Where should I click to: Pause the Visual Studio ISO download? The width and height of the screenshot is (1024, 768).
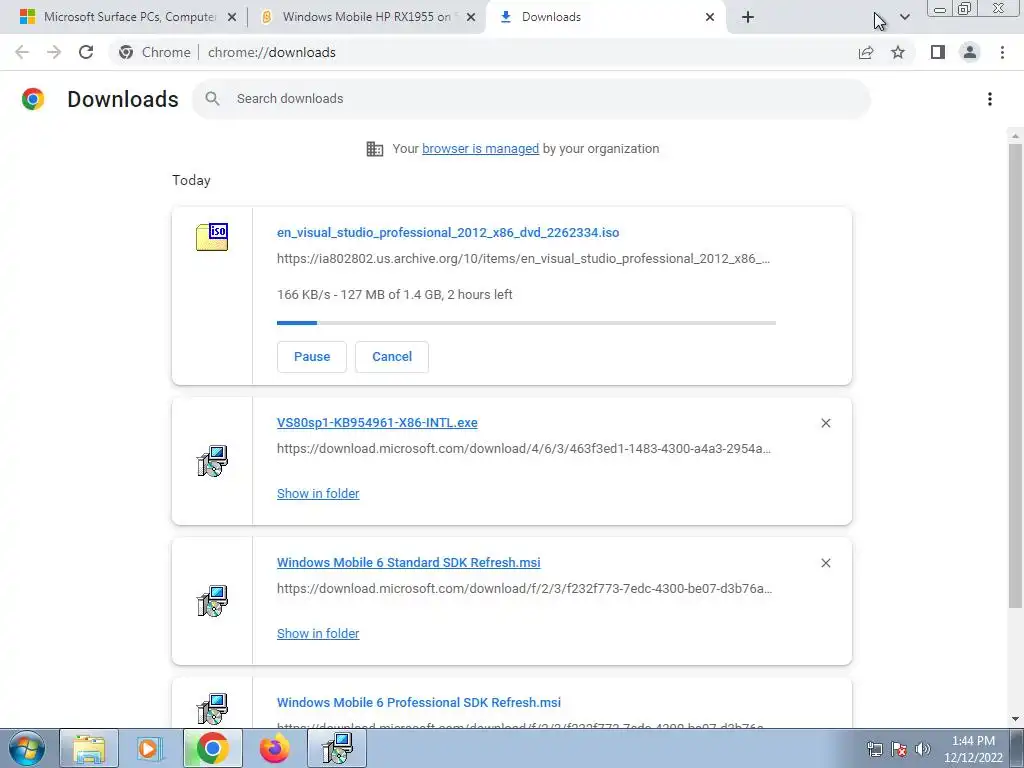point(312,357)
